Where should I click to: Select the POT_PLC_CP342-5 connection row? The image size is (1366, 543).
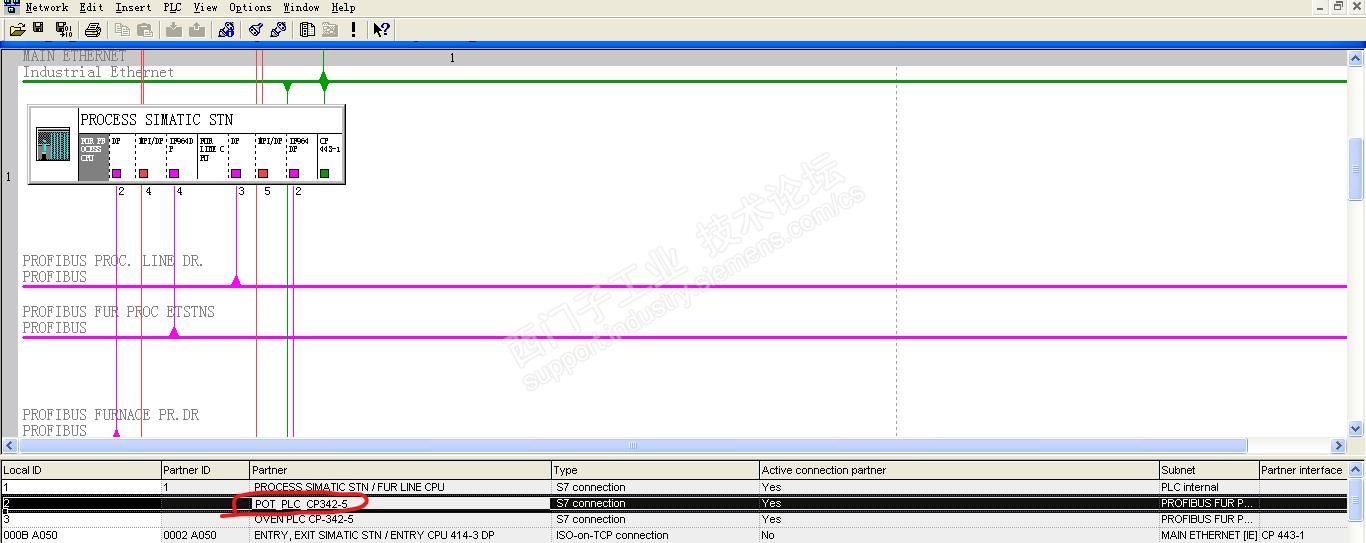coord(674,503)
